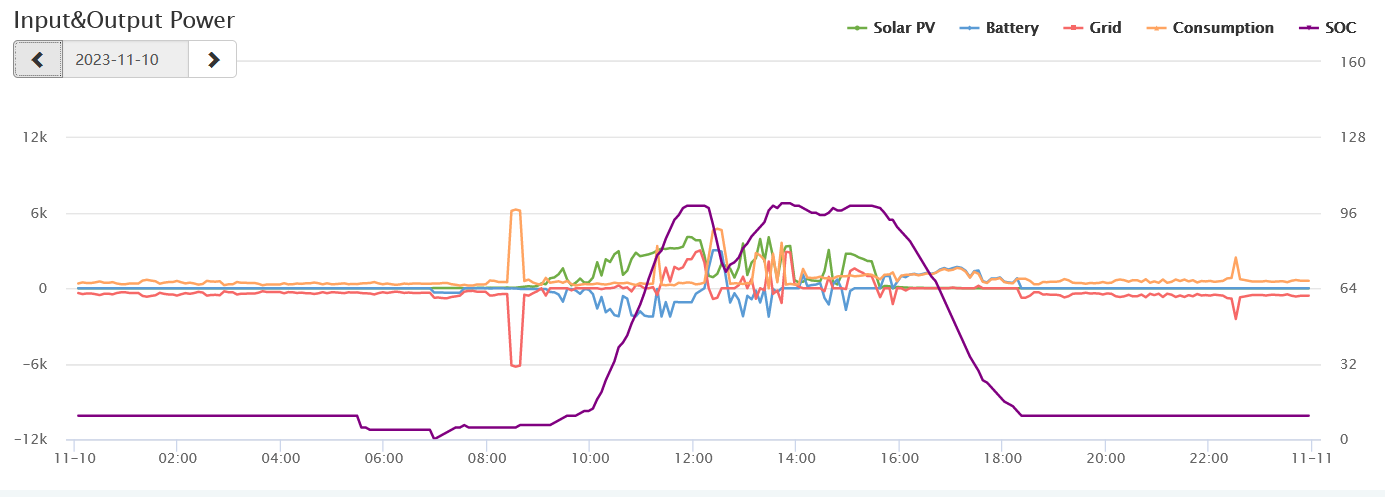Hide the Battery series via its legend text
Screen dimensions: 1385x497
(1012, 28)
